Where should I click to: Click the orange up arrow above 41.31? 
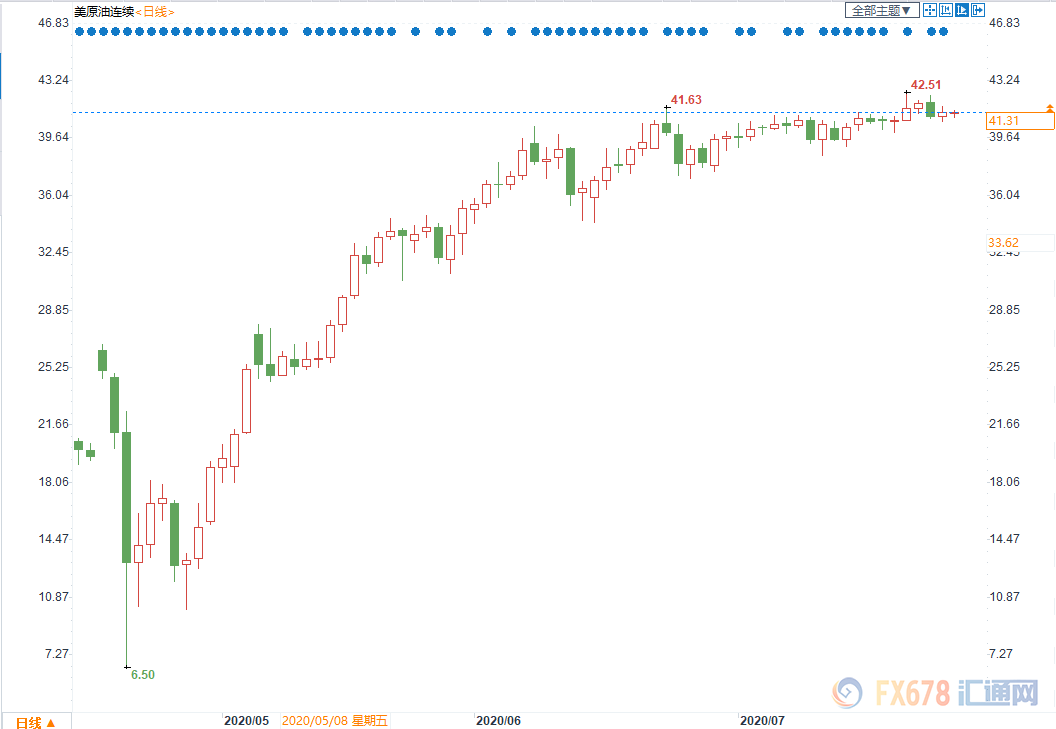click(x=1049, y=106)
